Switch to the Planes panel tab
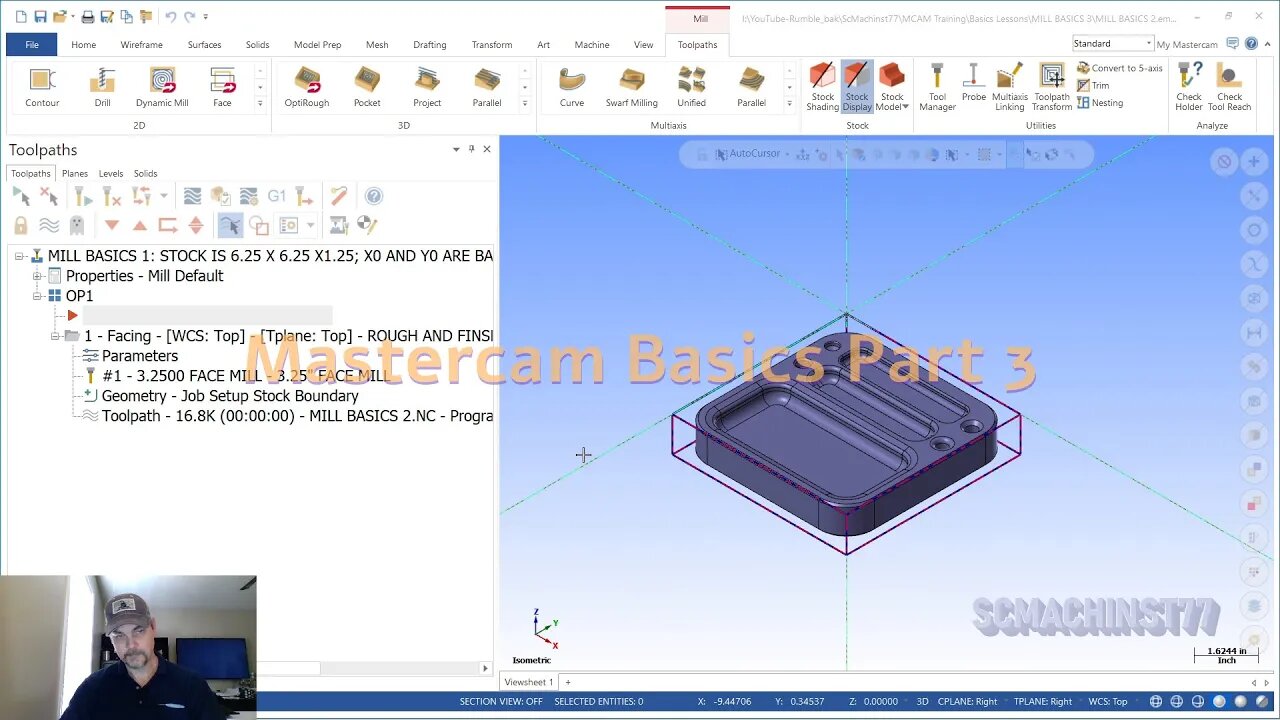This screenshot has height=720, width=1280. [75, 173]
